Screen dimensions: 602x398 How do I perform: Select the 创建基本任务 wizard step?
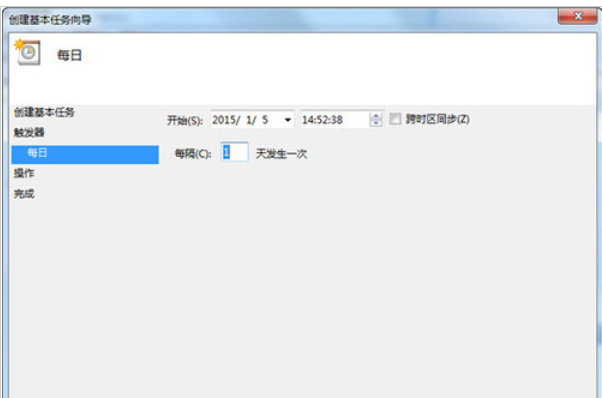[44, 112]
